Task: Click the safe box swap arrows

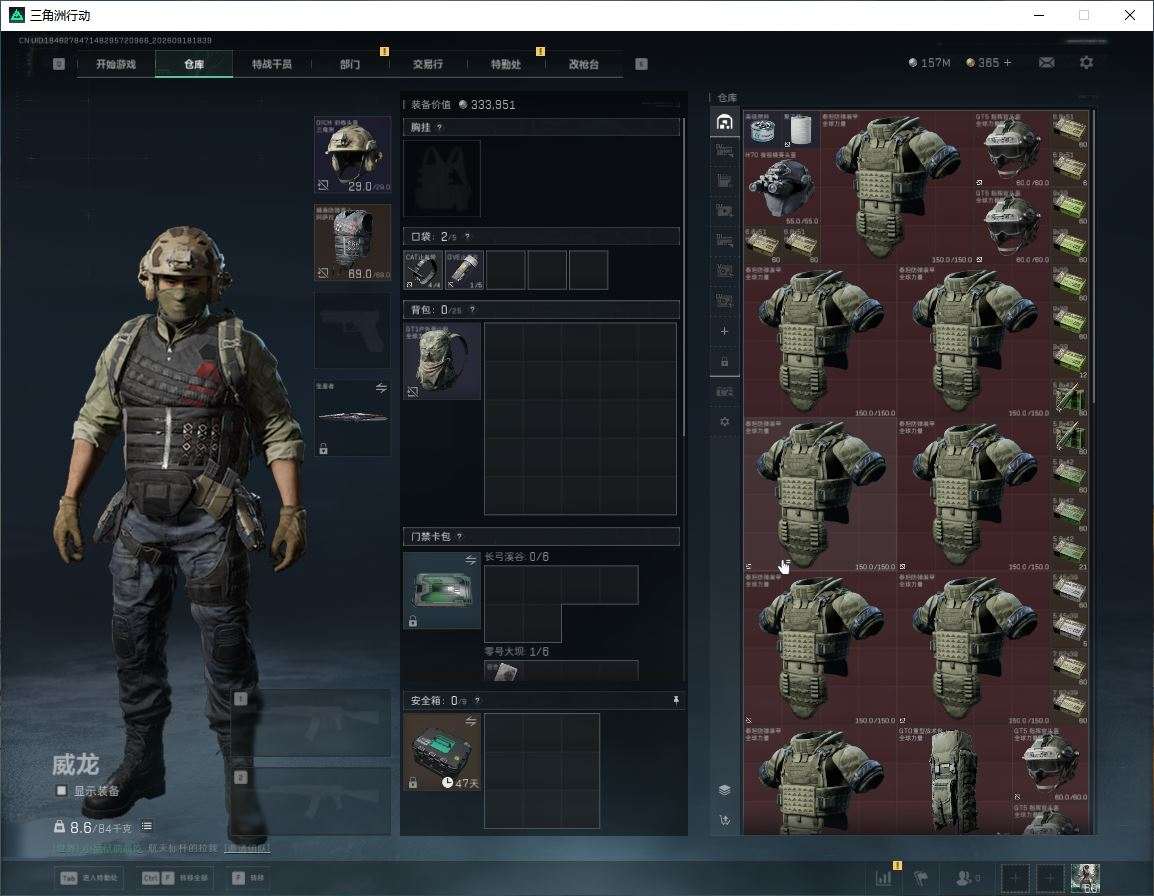Action: point(470,722)
